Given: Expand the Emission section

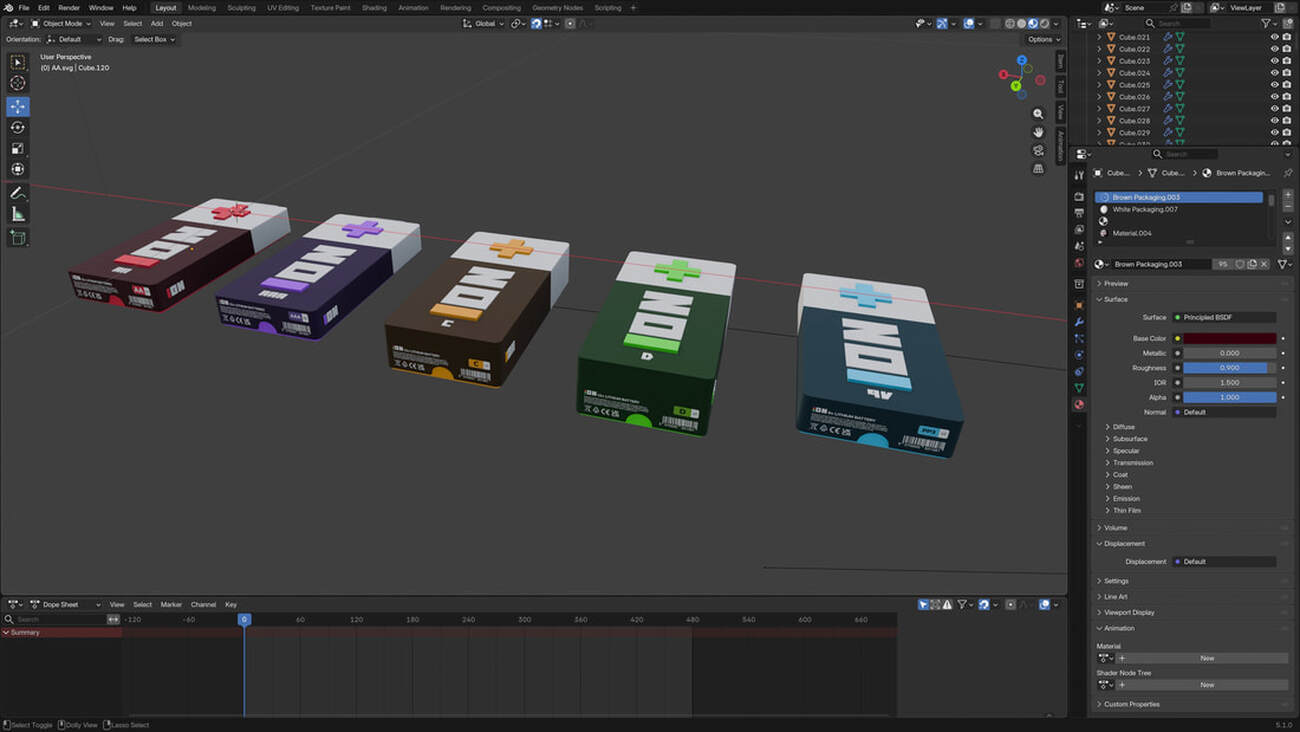Looking at the screenshot, I should 1127,498.
